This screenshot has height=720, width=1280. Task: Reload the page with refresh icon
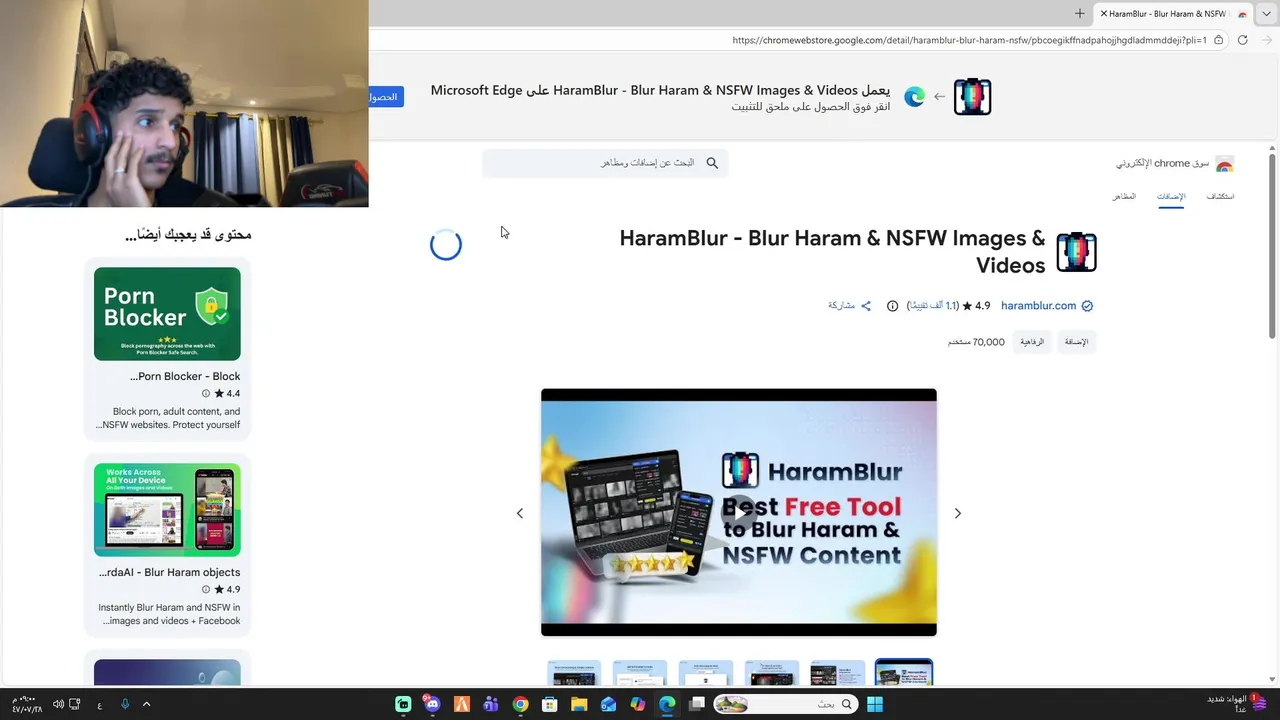point(1242,40)
